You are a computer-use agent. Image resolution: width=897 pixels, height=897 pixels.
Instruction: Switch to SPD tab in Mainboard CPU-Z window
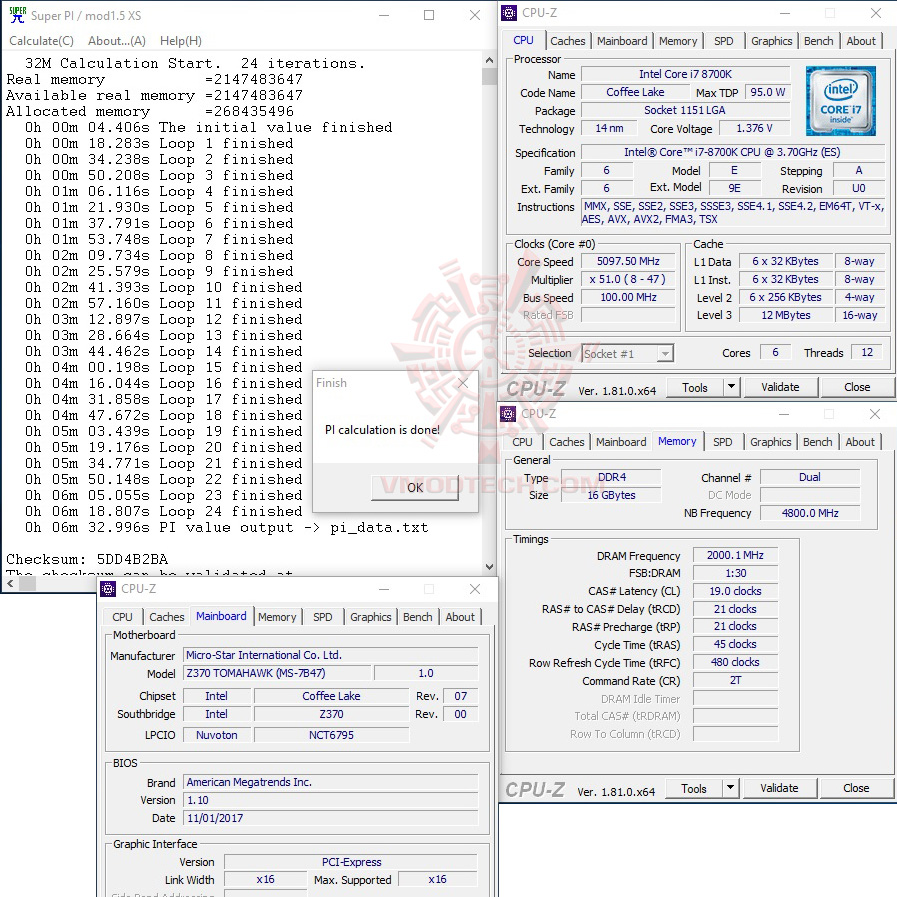coord(323,617)
